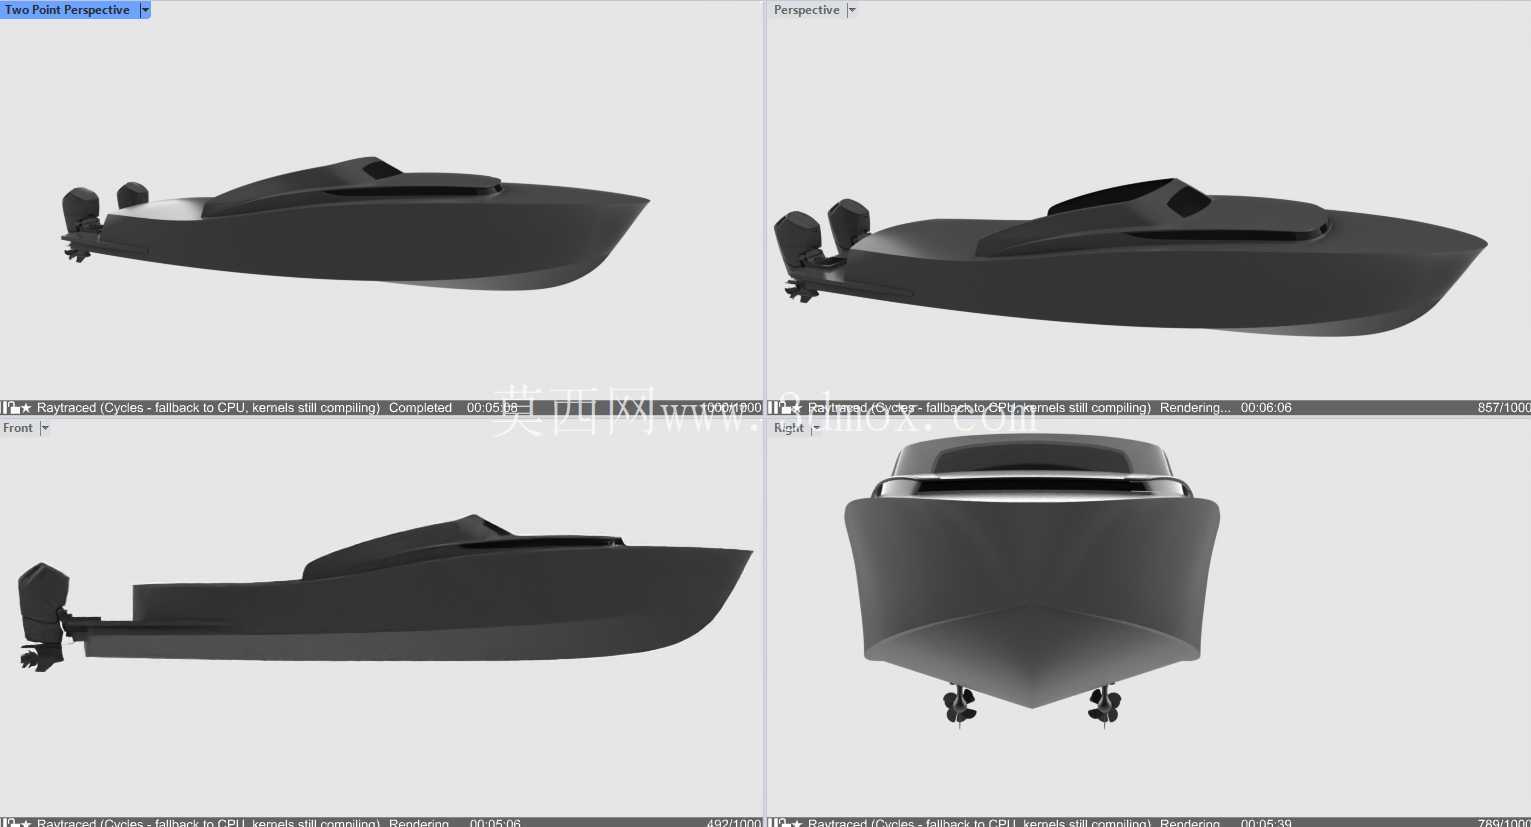
Task: Click the 857/1000 sample counter
Action: click(1504, 408)
